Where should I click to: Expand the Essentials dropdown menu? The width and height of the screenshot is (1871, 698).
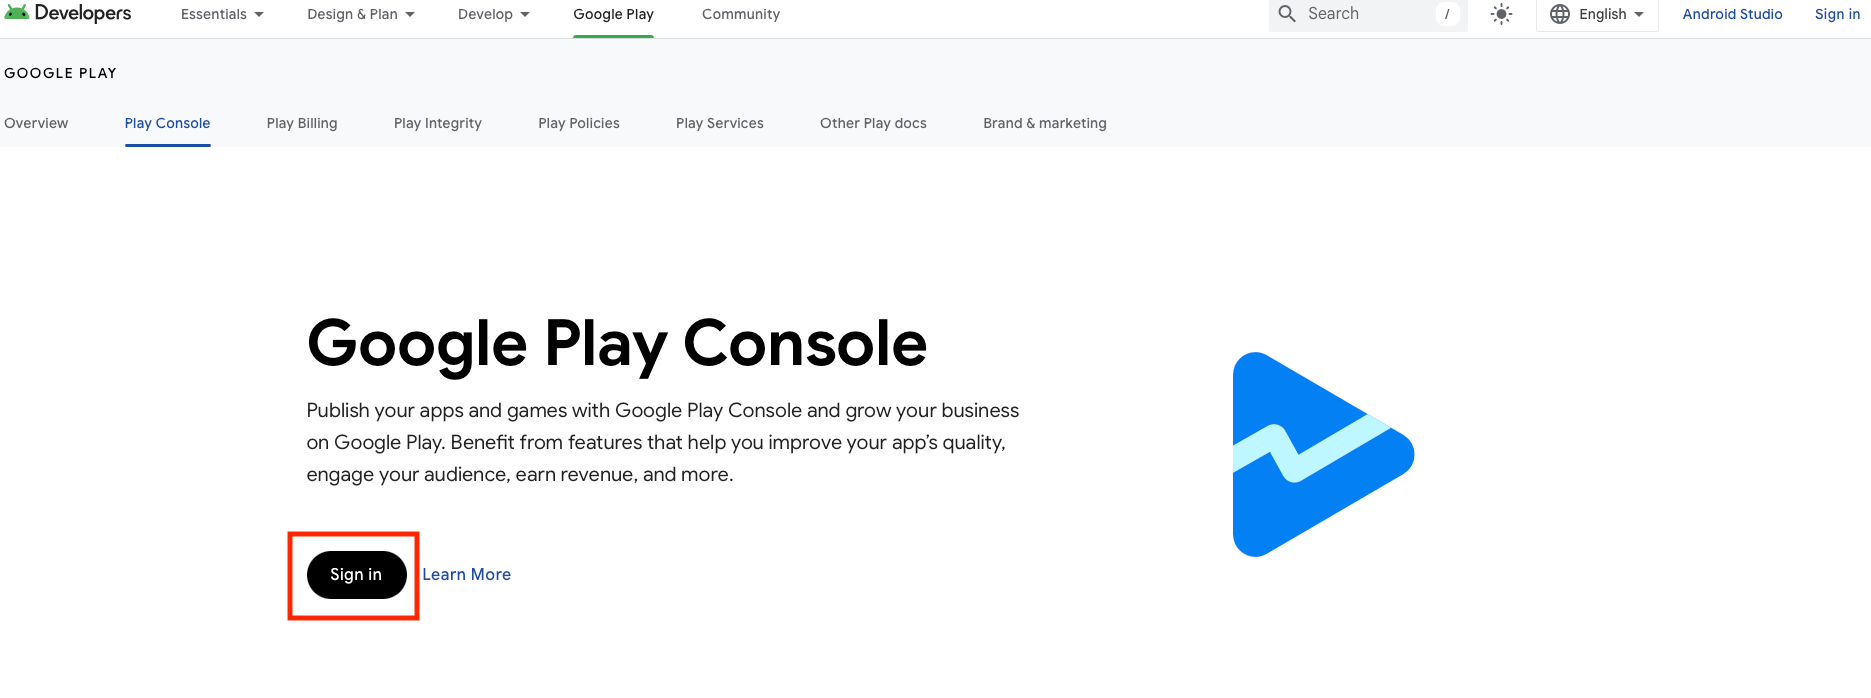point(222,14)
